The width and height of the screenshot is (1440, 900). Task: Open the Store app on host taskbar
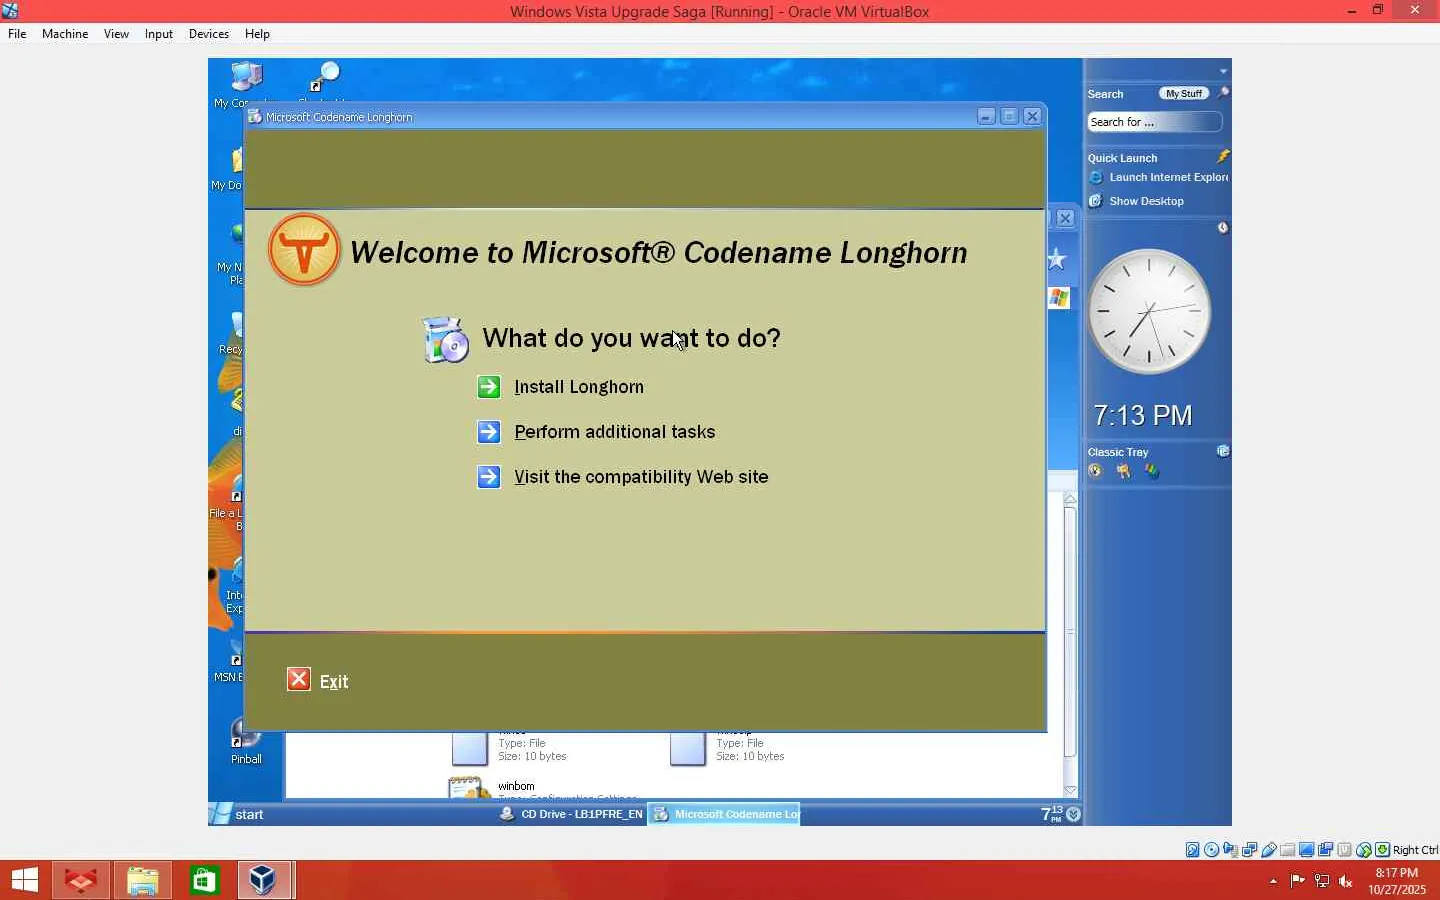click(204, 880)
